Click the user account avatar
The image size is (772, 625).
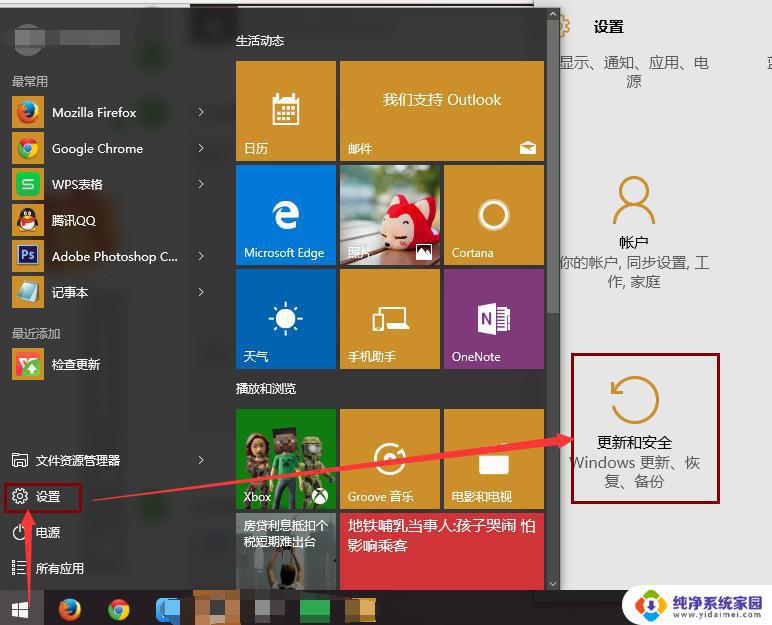point(29,38)
